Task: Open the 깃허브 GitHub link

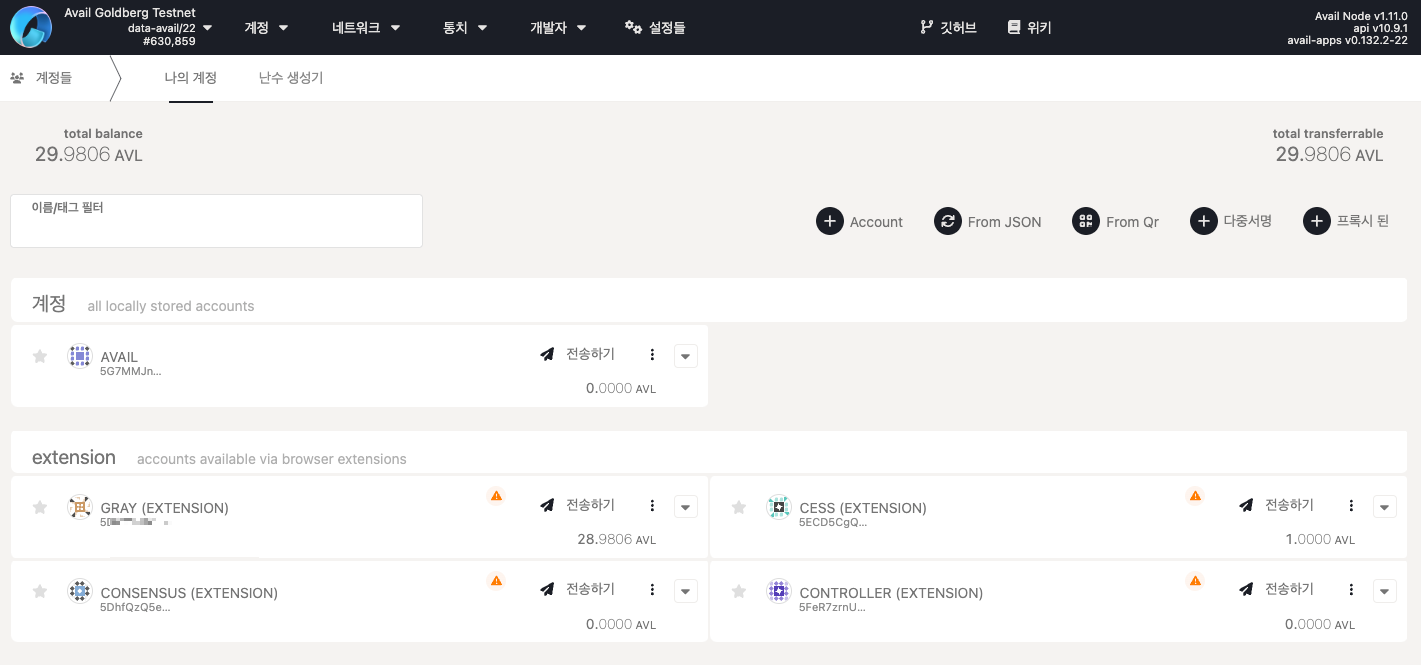Action: point(948,28)
